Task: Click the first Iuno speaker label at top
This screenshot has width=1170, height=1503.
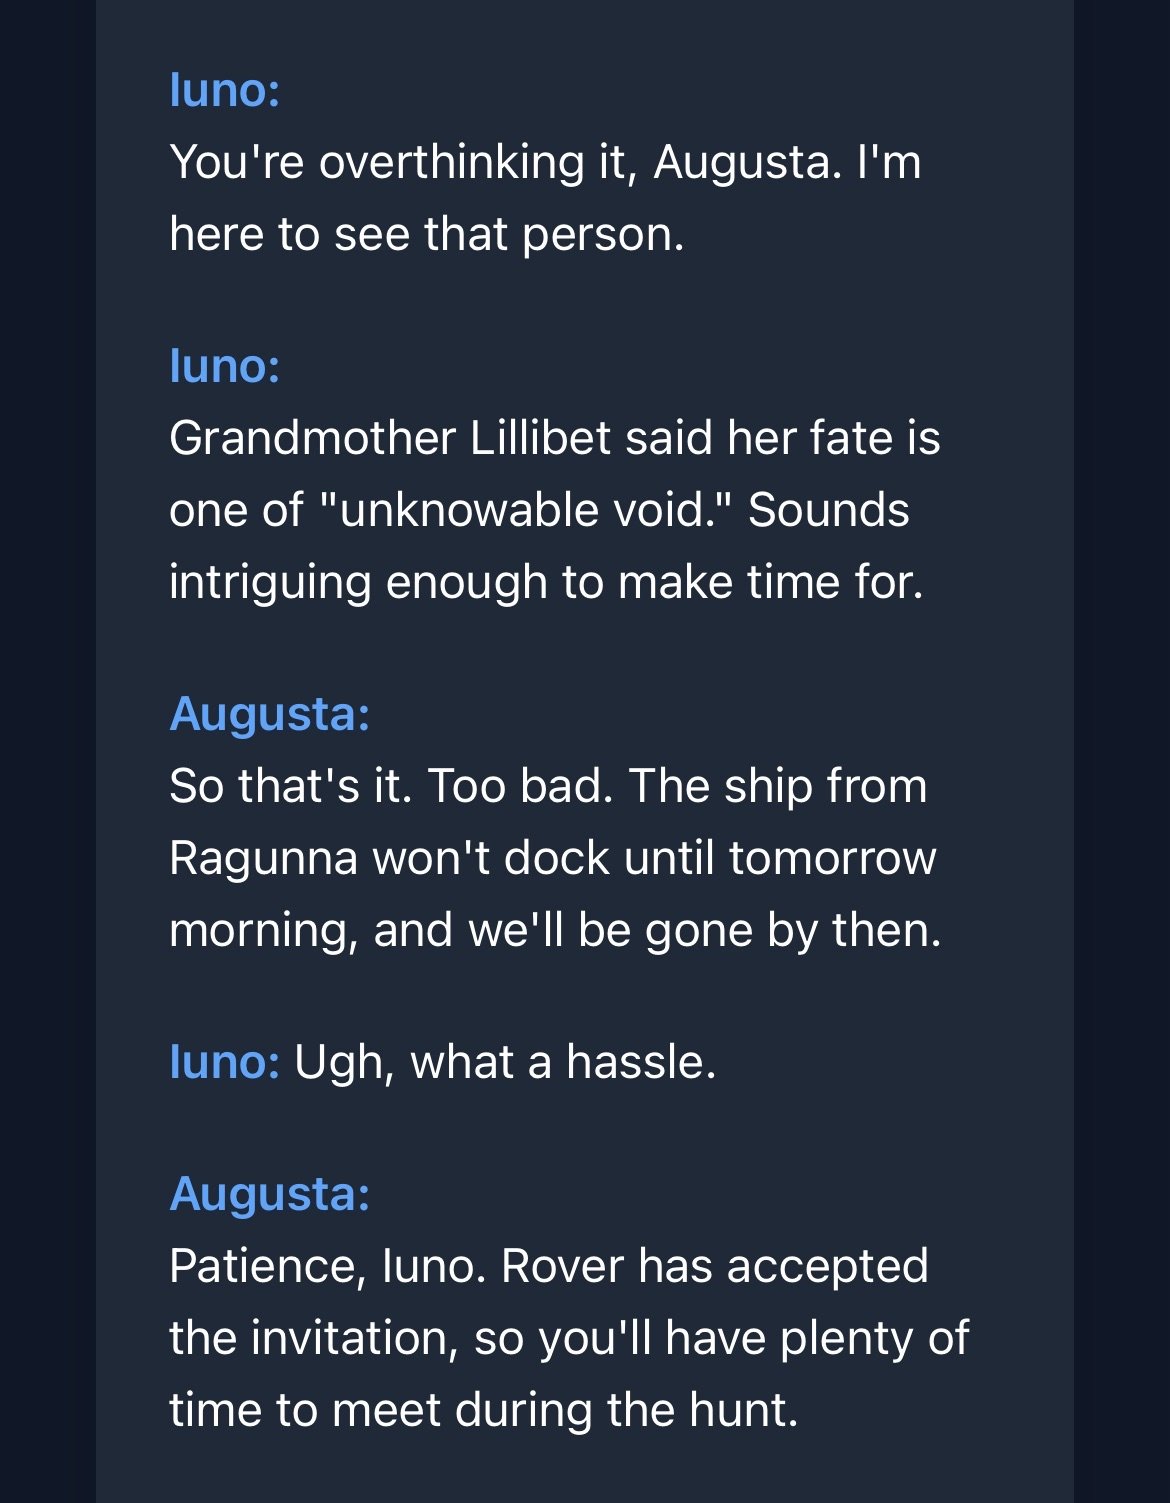Action: coord(225,90)
